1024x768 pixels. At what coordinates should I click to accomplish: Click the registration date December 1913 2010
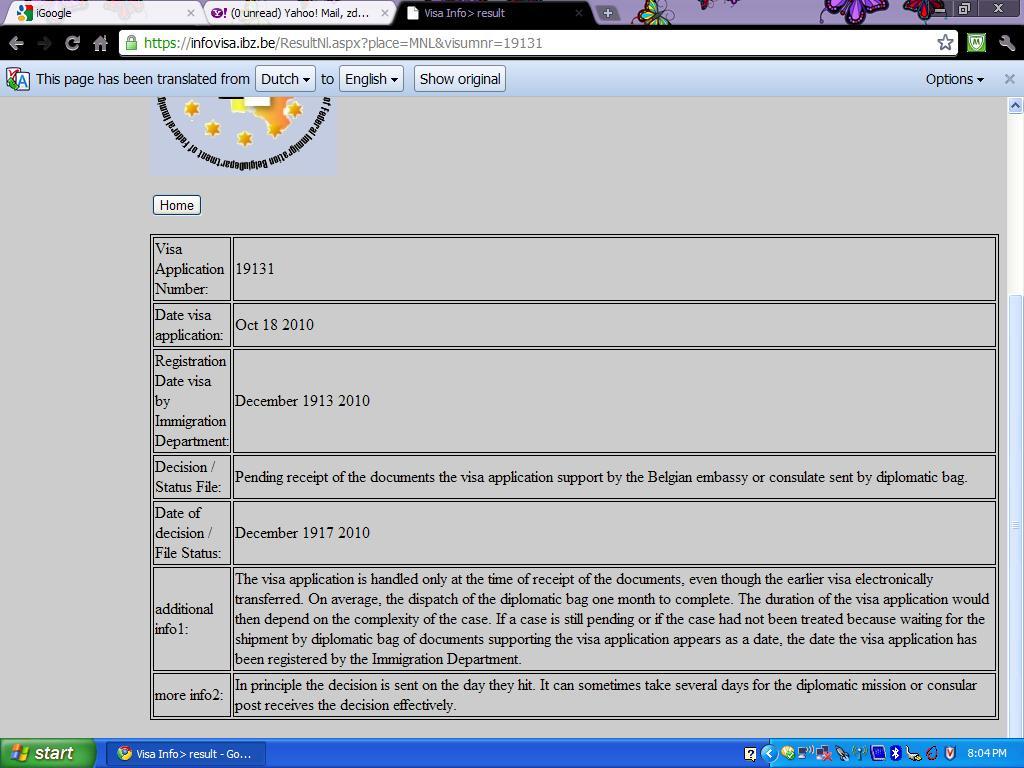click(x=302, y=401)
